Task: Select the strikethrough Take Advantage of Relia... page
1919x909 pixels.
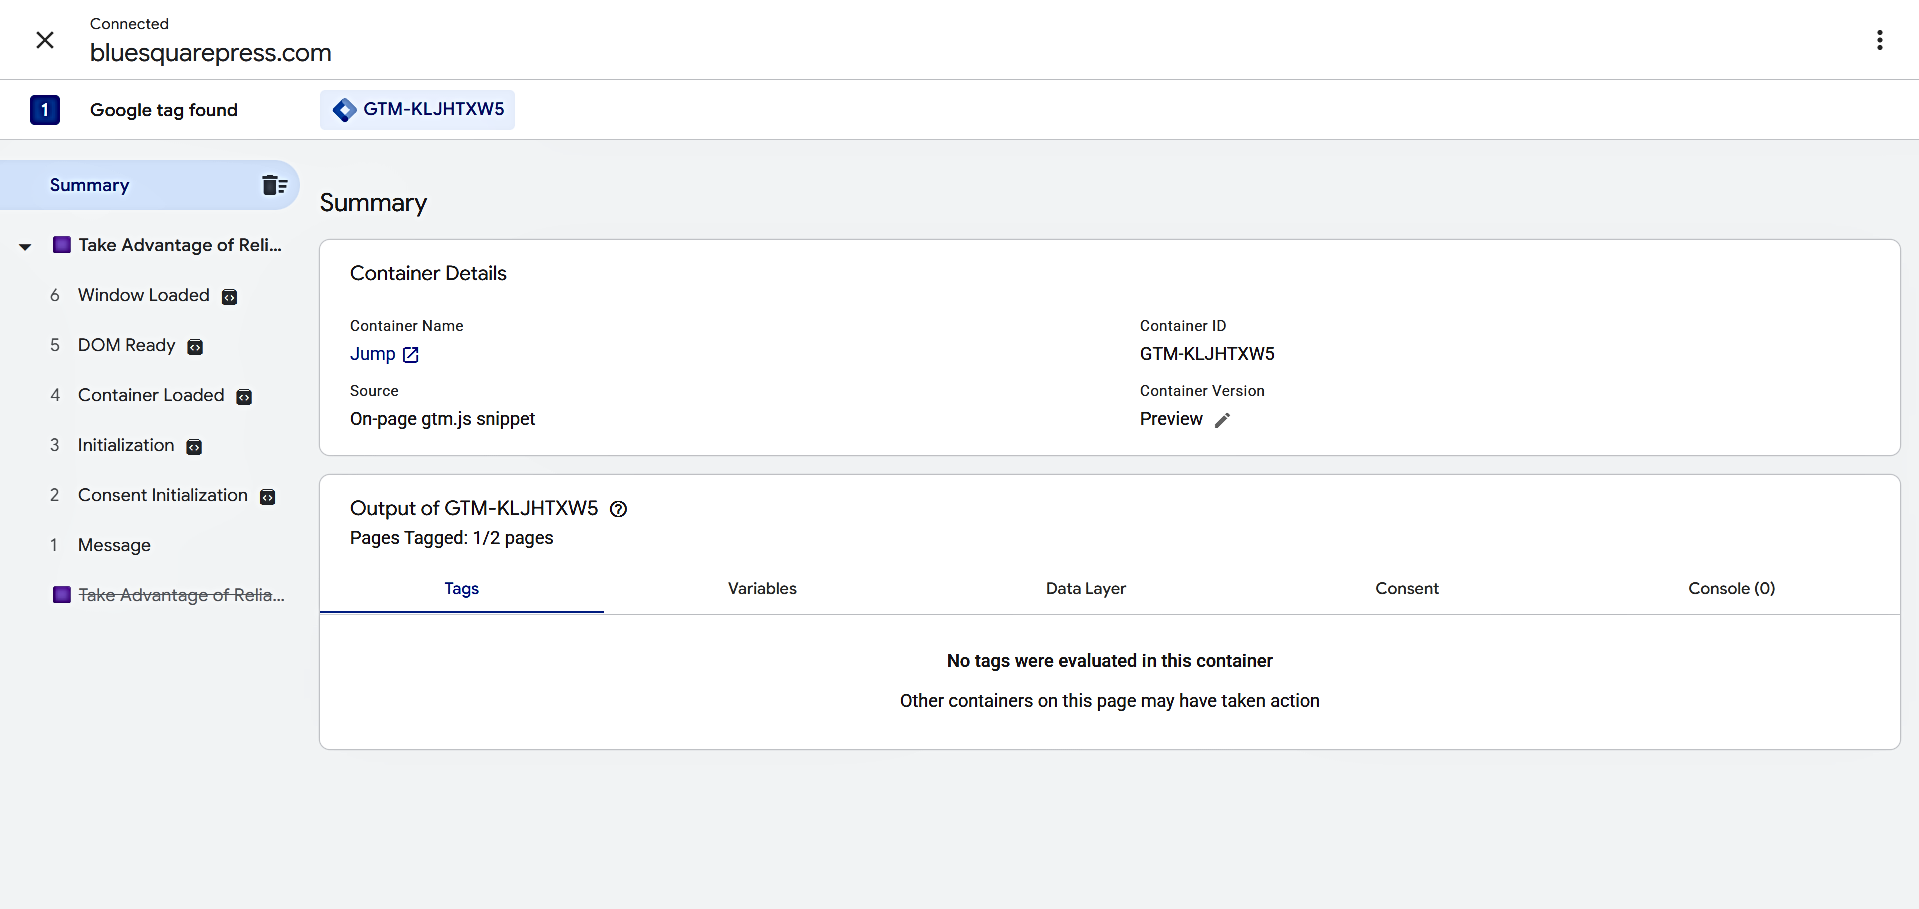Action: [x=180, y=595]
